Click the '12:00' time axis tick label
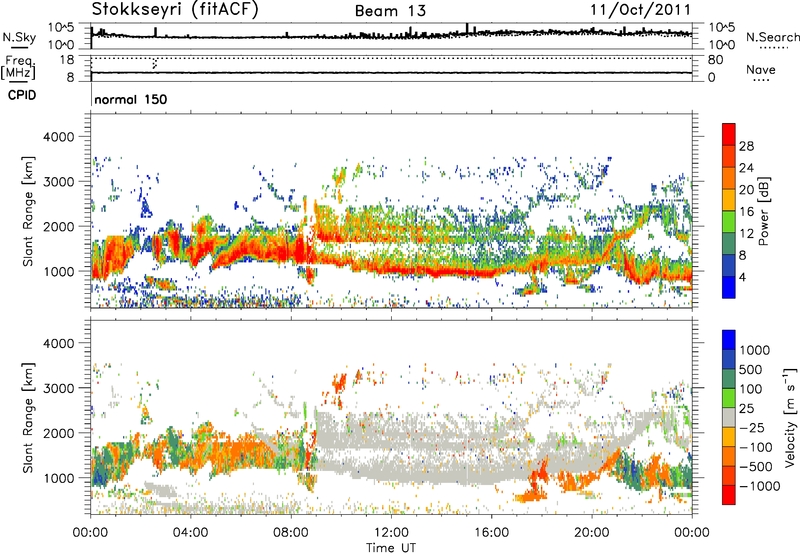Screen dimensions: 800x554 [x=391, y=533]
